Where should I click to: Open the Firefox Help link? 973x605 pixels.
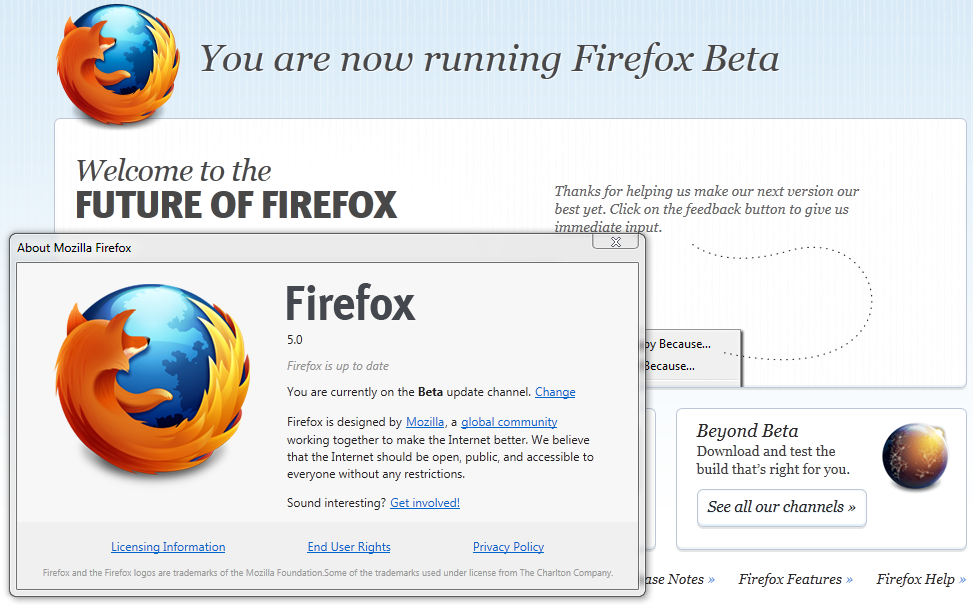coord(920,580)
